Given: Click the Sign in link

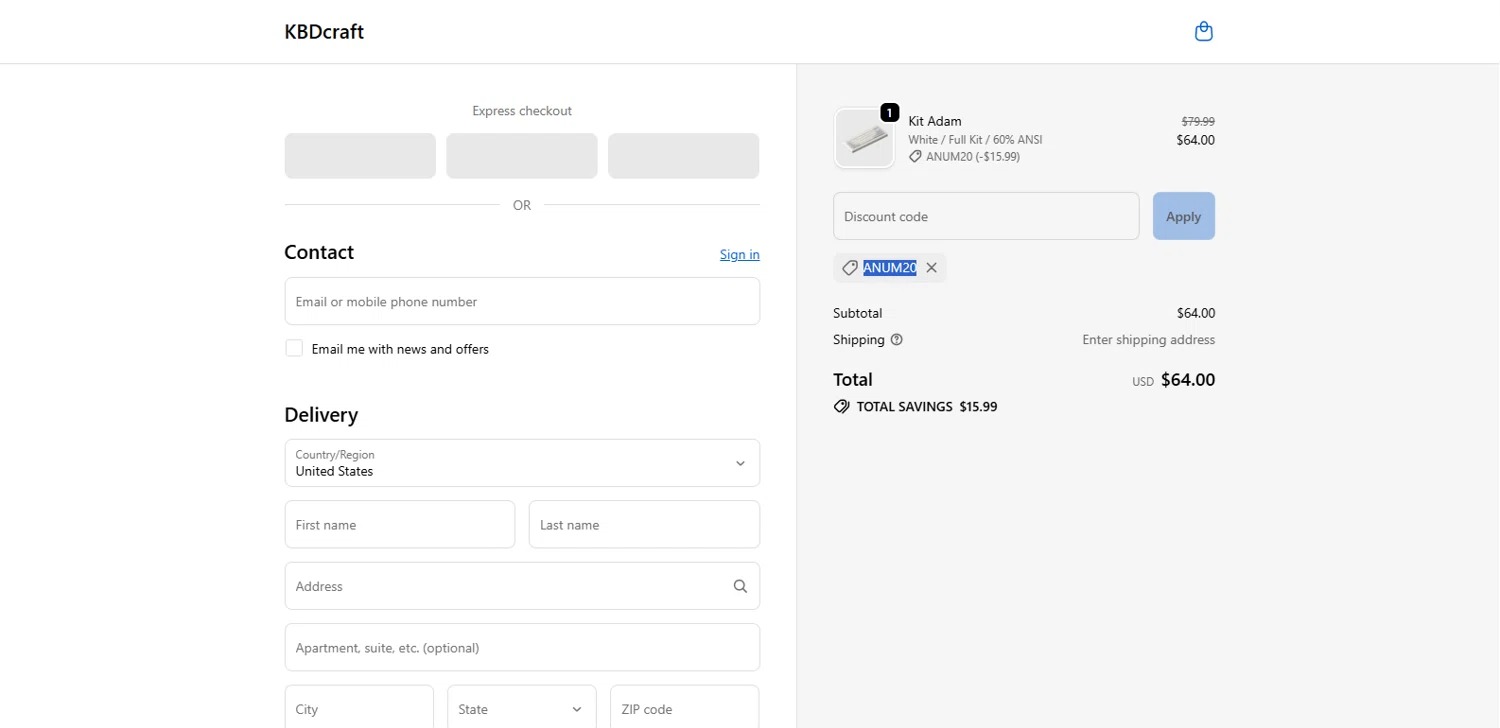Looking at the screenshot, I should click(739, 255).
